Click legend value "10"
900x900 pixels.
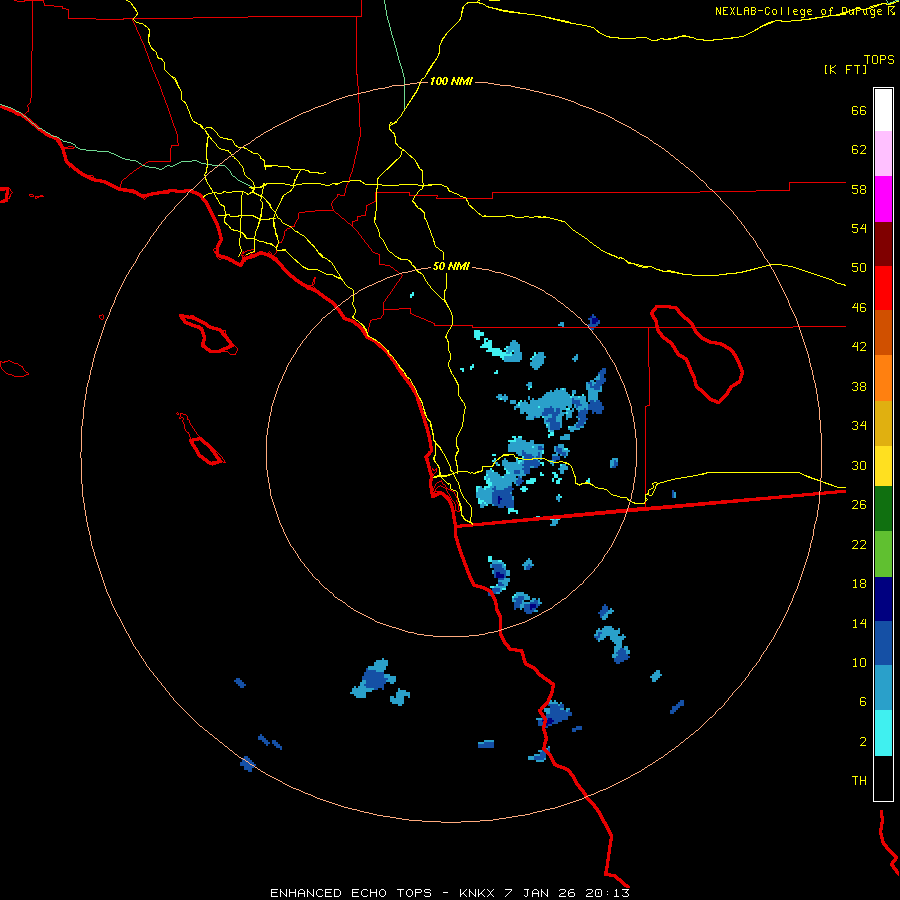[859, 662]
